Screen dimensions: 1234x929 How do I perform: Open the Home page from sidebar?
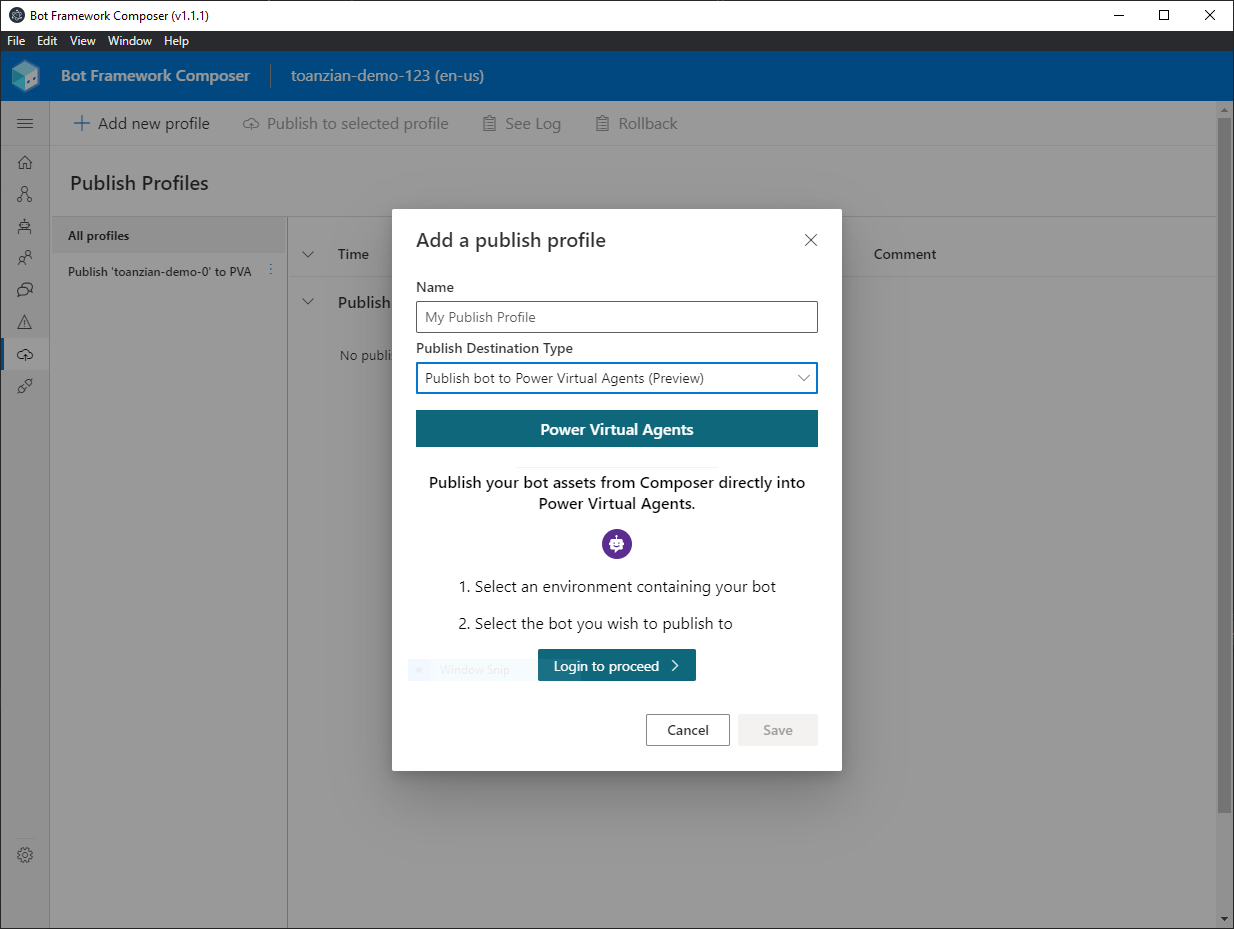(x=25, y=162)
